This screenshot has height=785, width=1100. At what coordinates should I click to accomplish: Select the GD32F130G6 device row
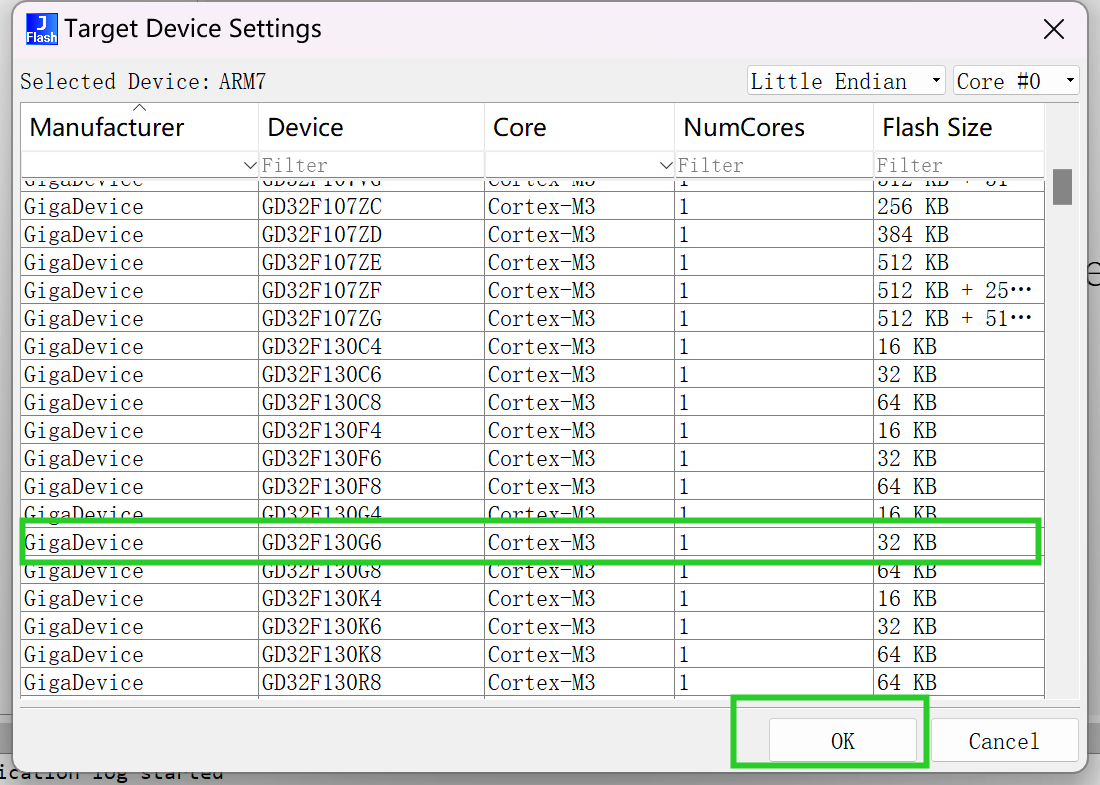pos(322,543)
